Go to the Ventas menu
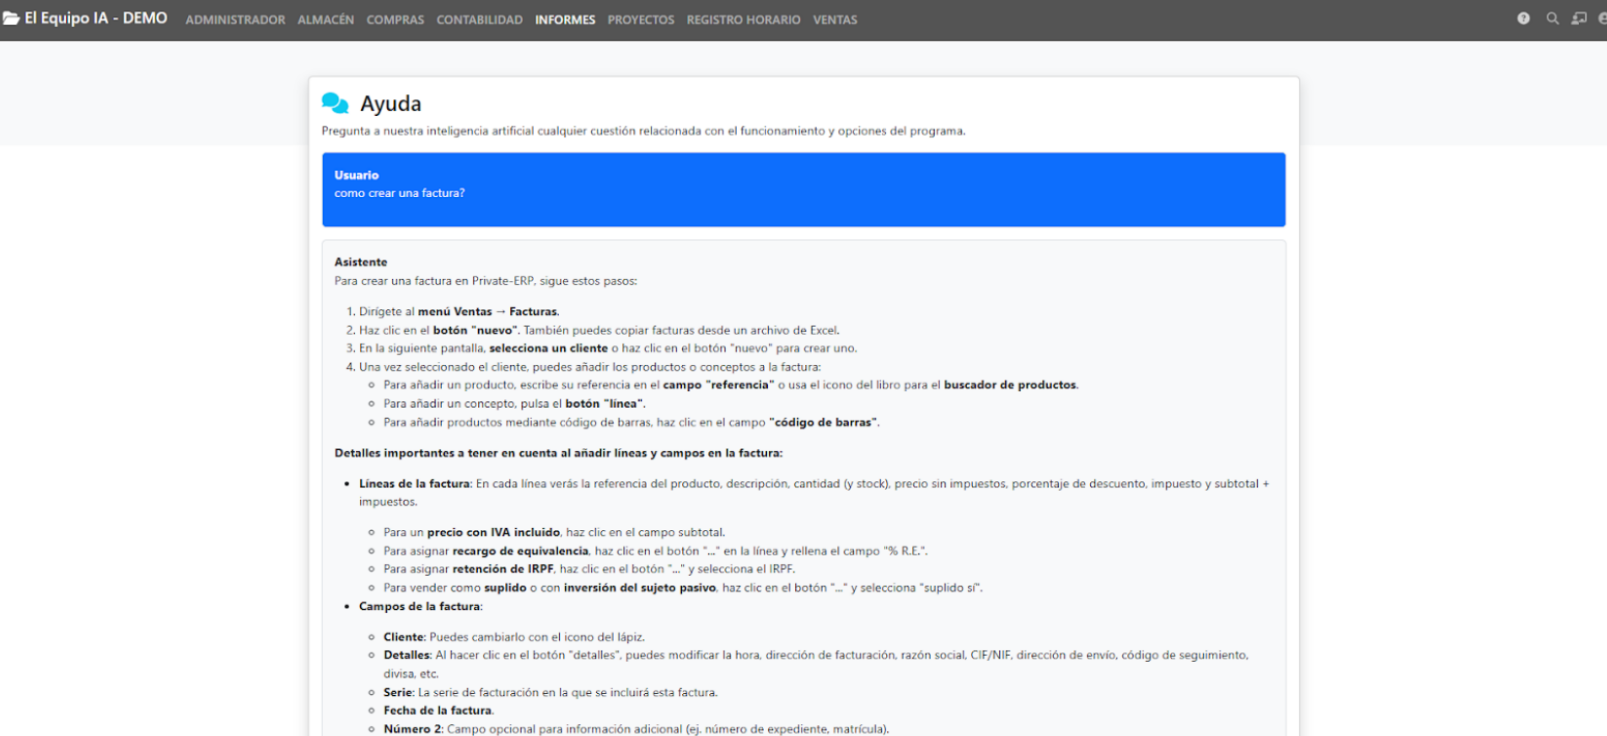The image size is (1607, 736). 835,20
